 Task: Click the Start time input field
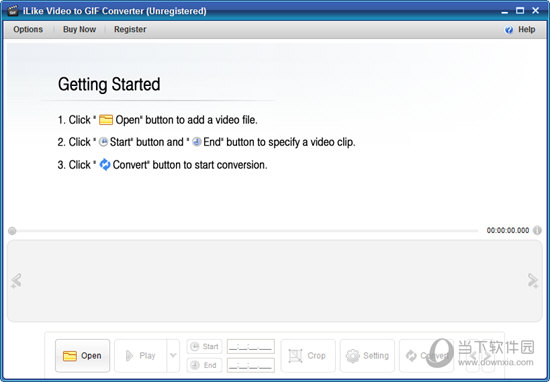[251, 347]
